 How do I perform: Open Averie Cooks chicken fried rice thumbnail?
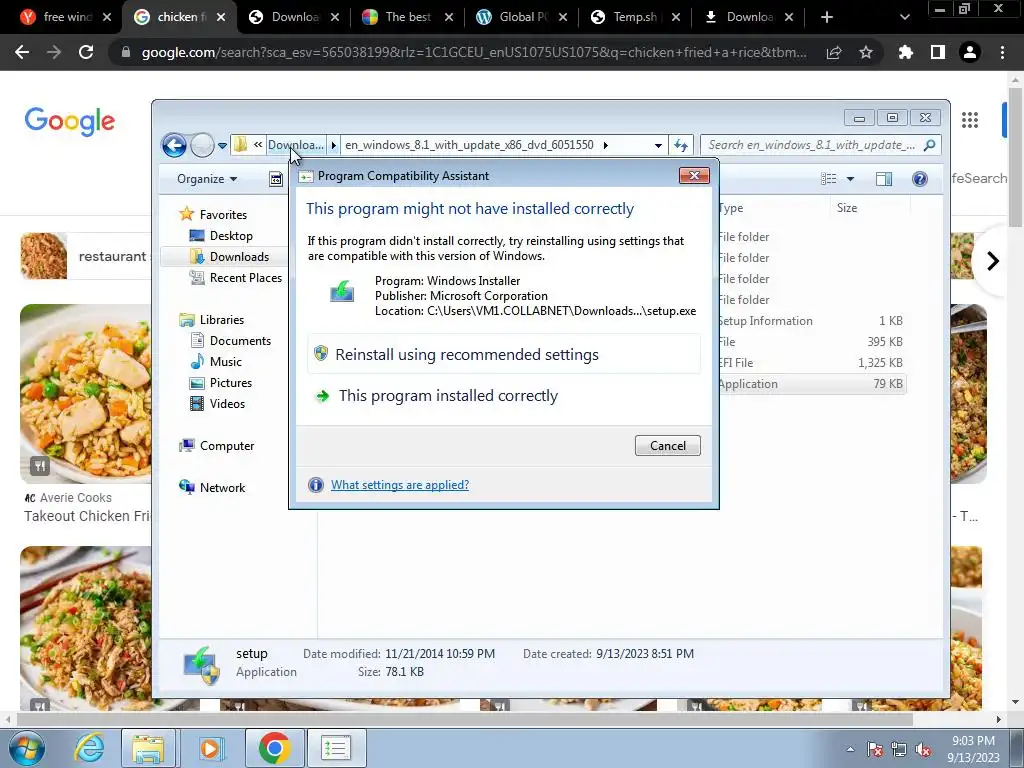86,394
